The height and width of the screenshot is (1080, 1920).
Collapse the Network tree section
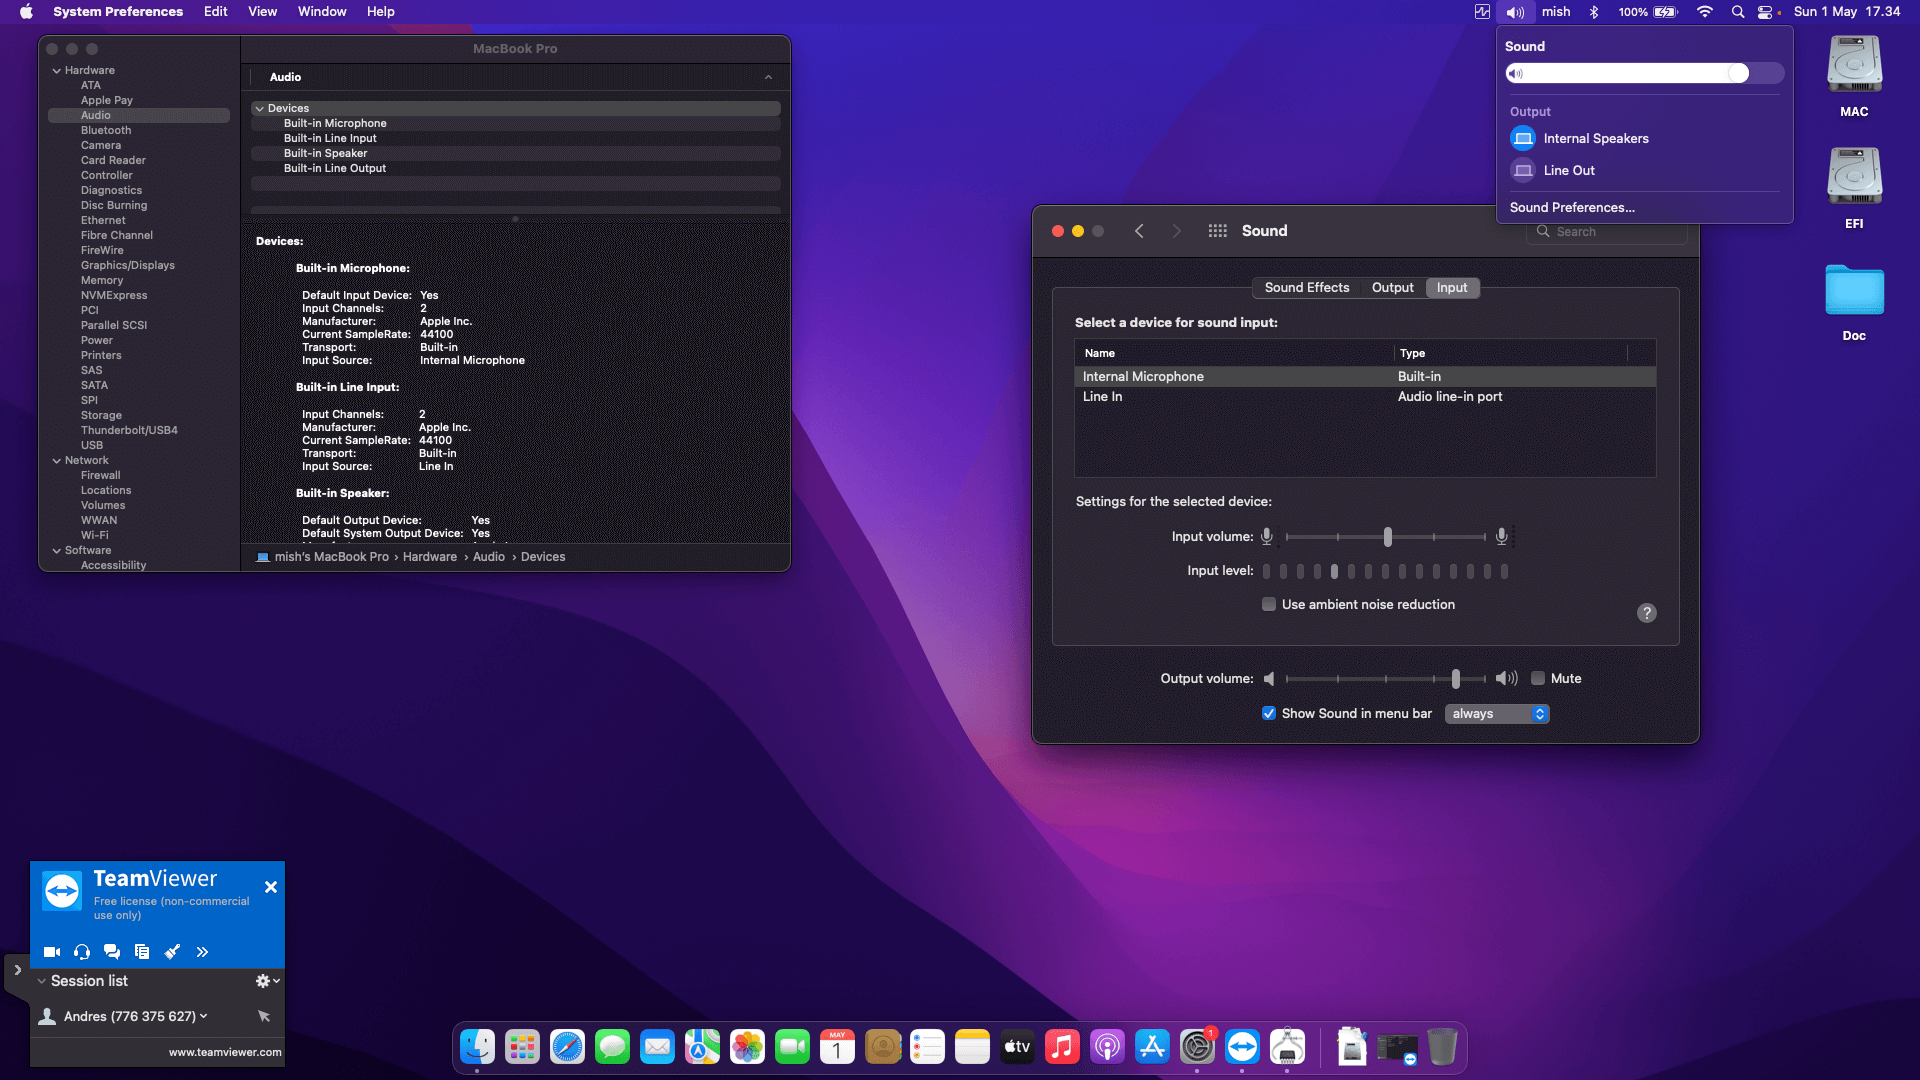[57, 461]
